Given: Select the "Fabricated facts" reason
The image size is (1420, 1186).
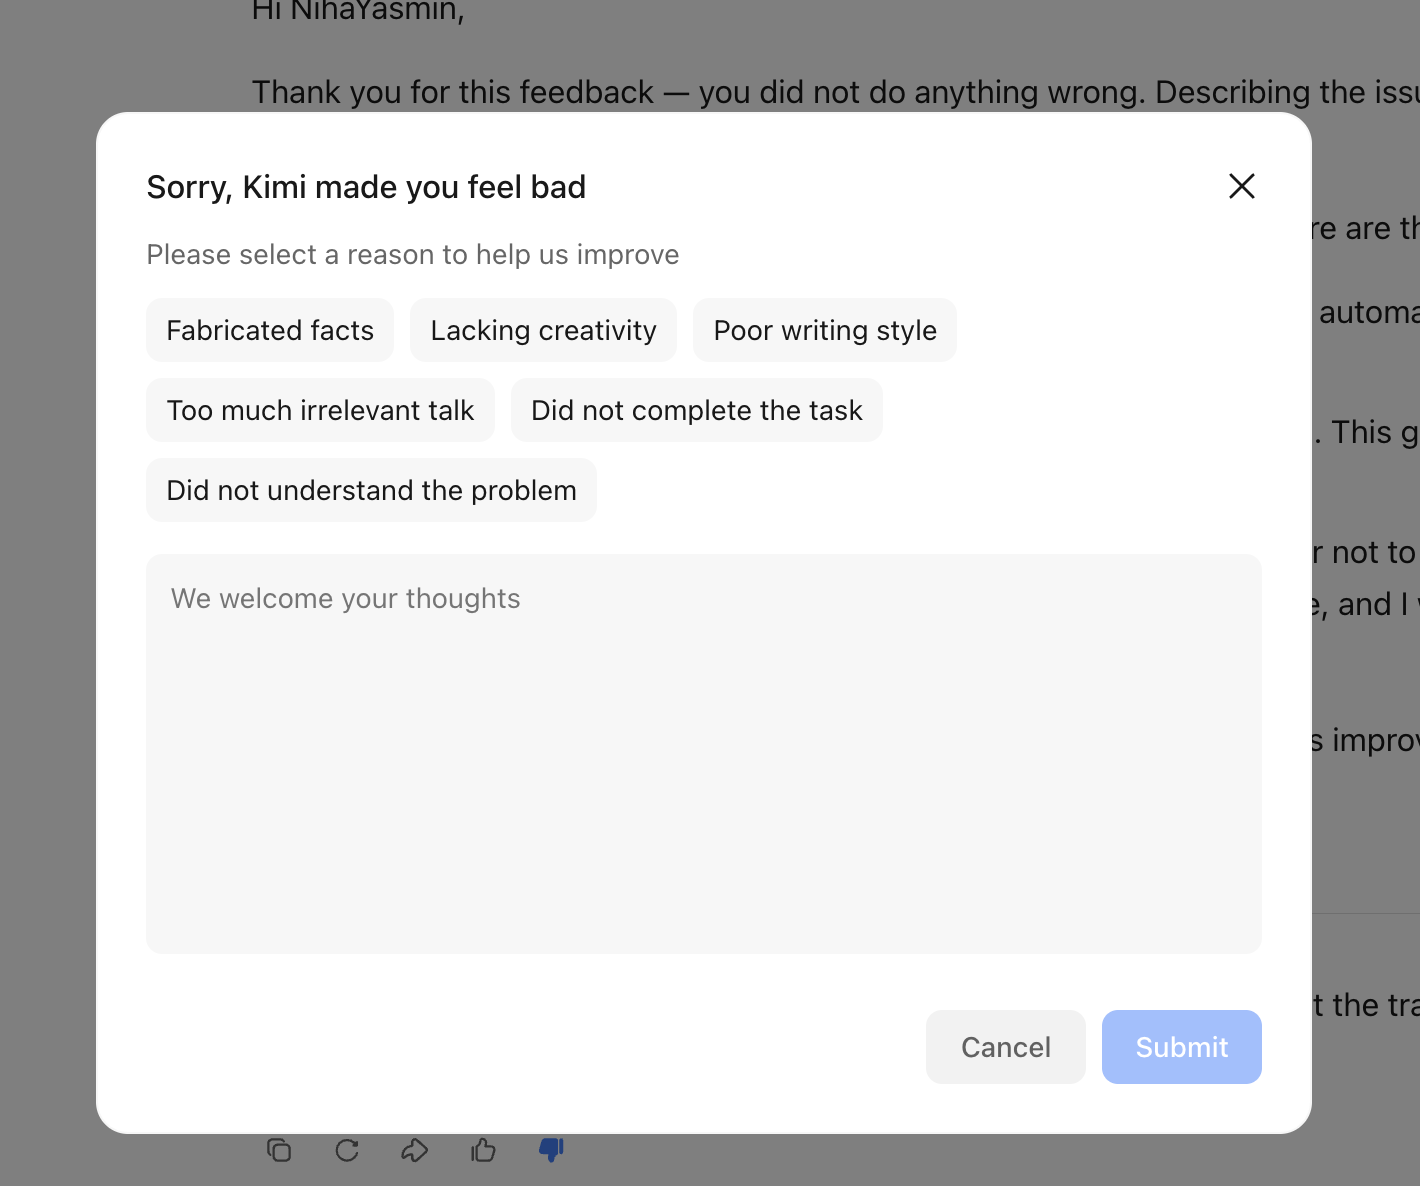Looking at the screenshot, I should pos(270,330).
